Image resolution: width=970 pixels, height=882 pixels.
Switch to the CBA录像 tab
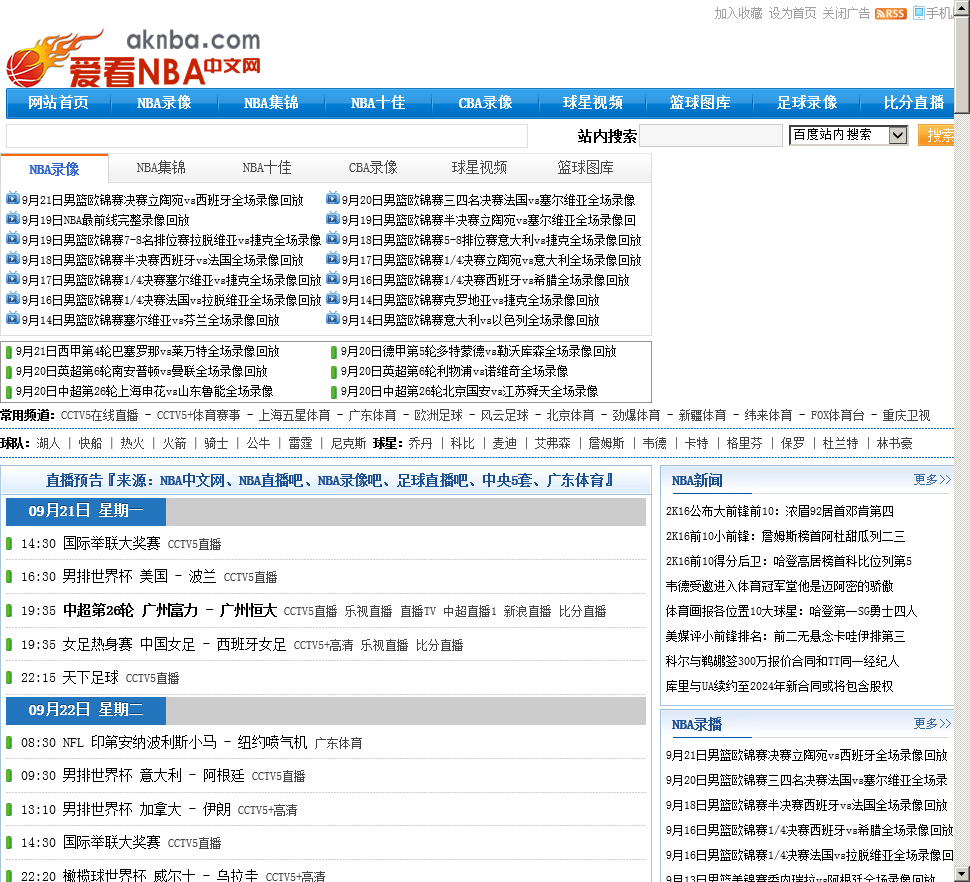pos(373,168)
